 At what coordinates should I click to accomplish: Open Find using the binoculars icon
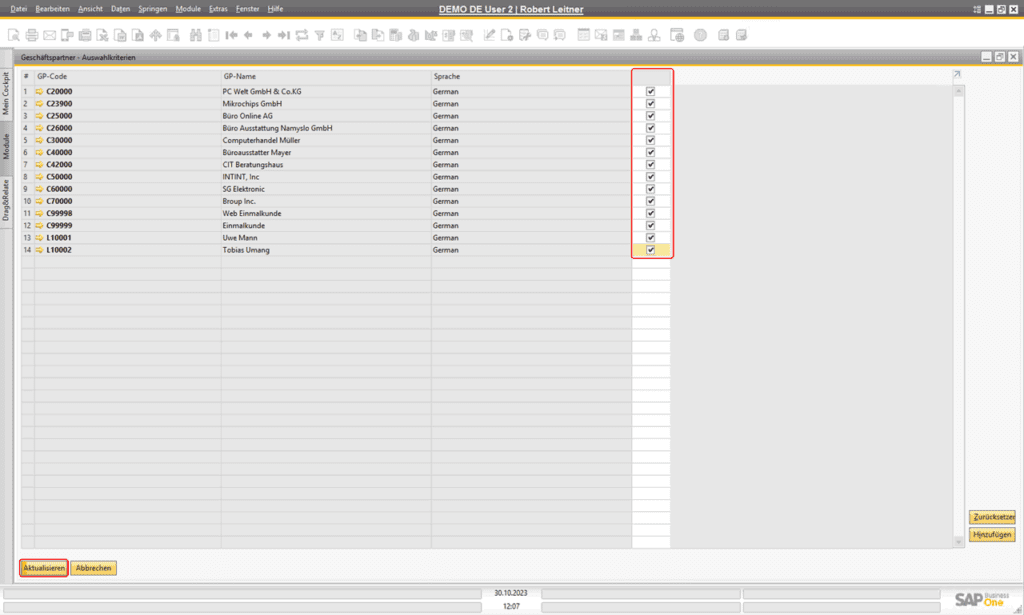click(x=196, y=35)
